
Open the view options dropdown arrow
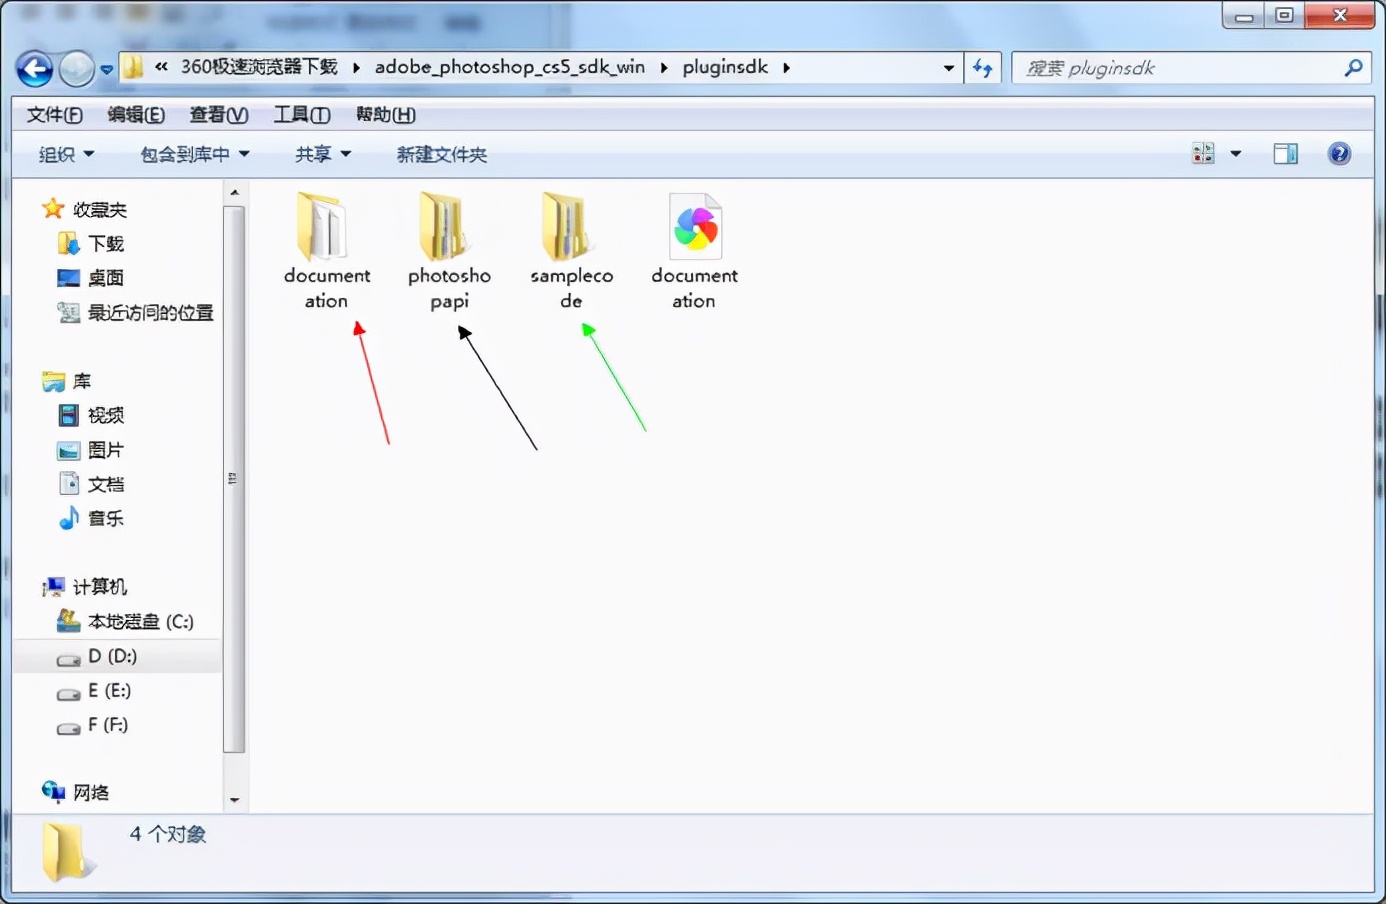tap(1236, 154)
